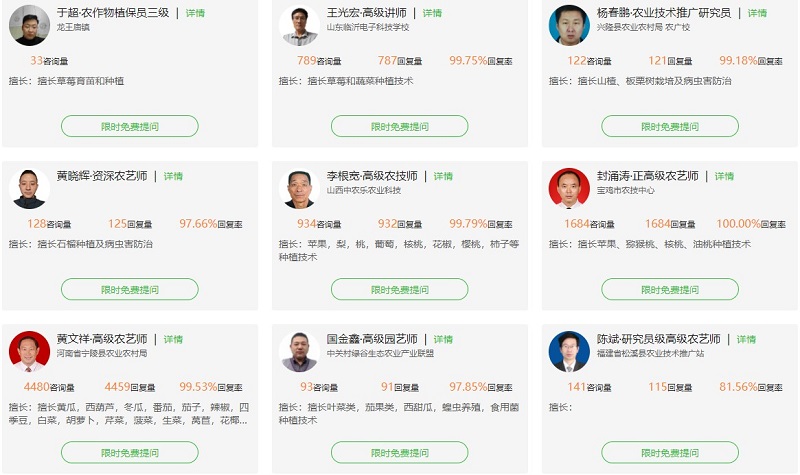Open 详情 link for 陈斌
800x475 pixels.
point(746,339)
